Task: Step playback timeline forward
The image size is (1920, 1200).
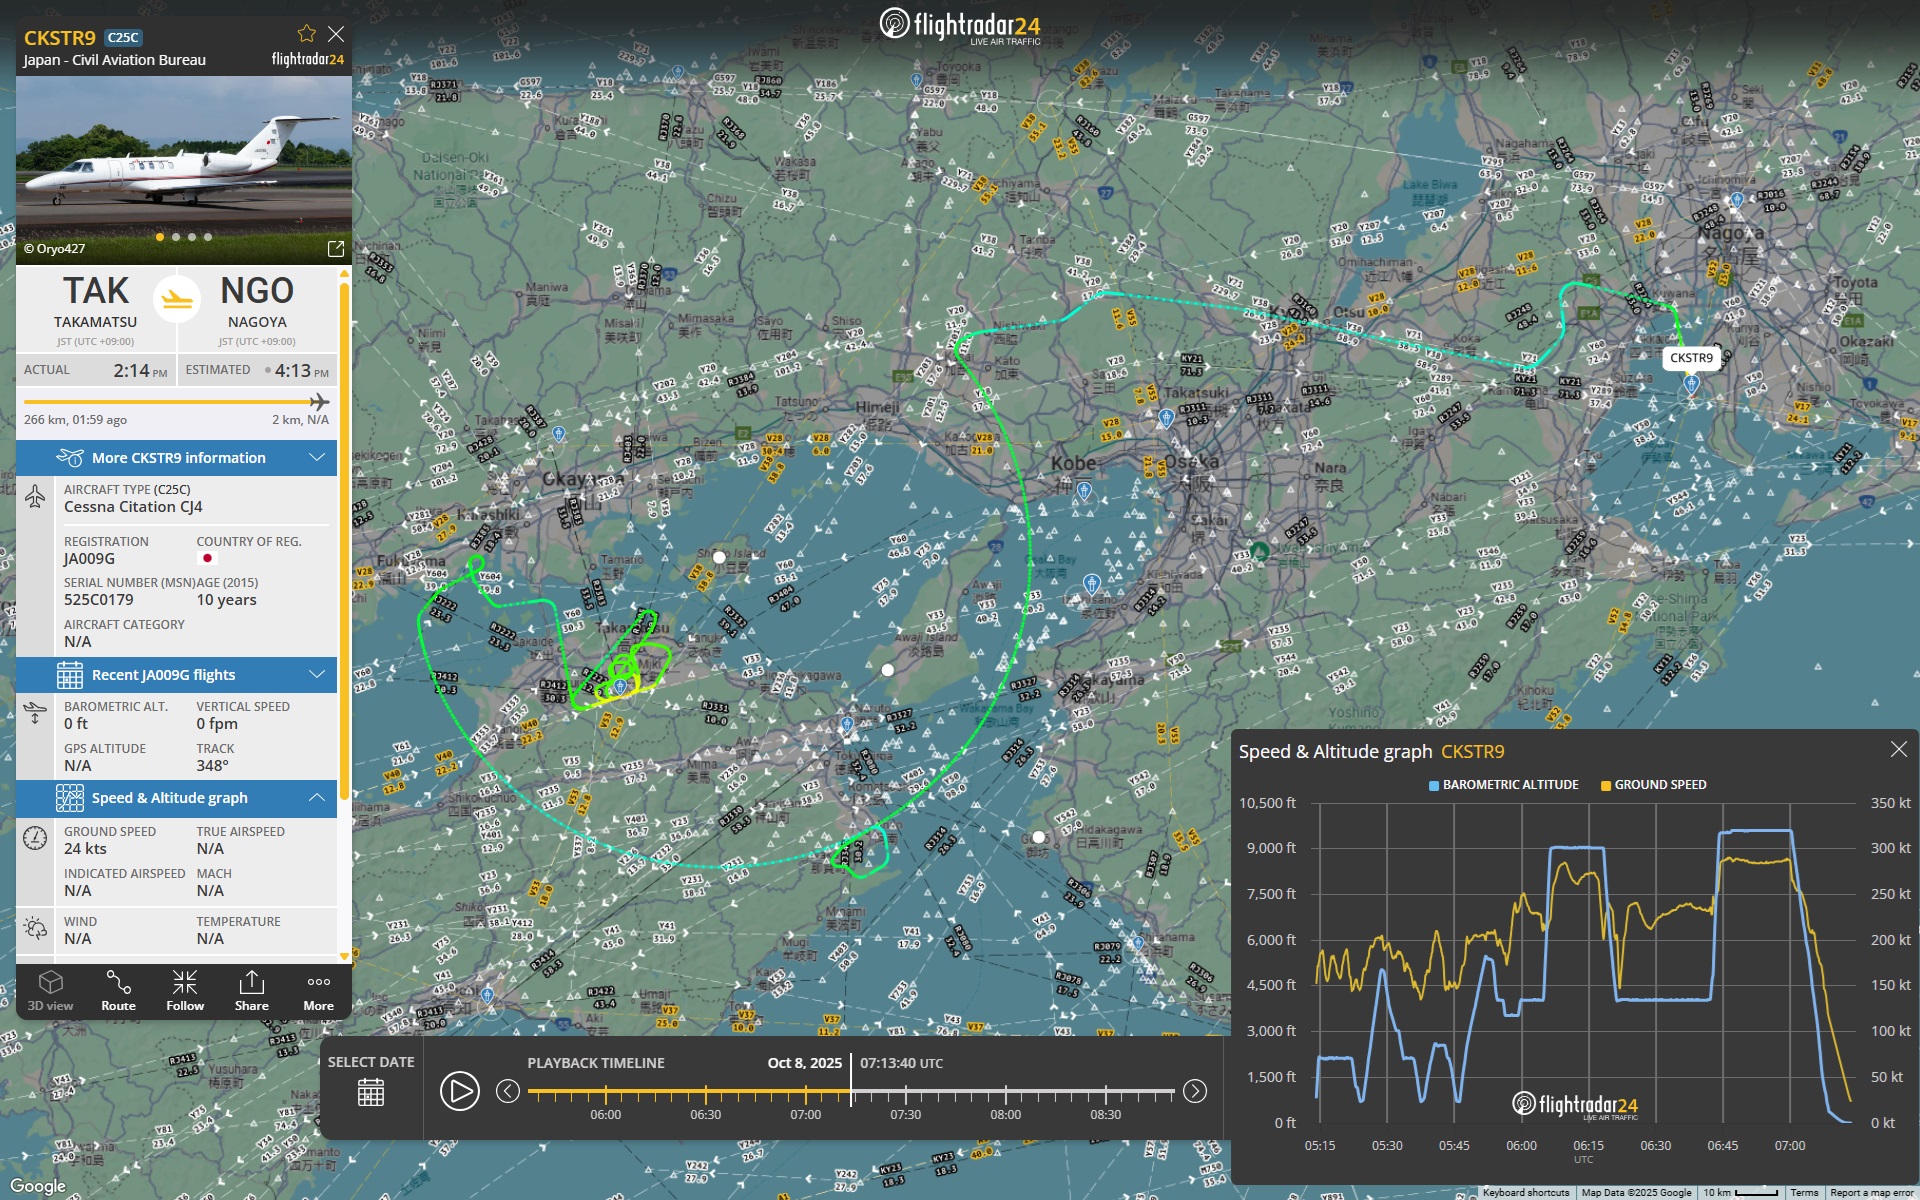Action: [x=1195, y=1091]
